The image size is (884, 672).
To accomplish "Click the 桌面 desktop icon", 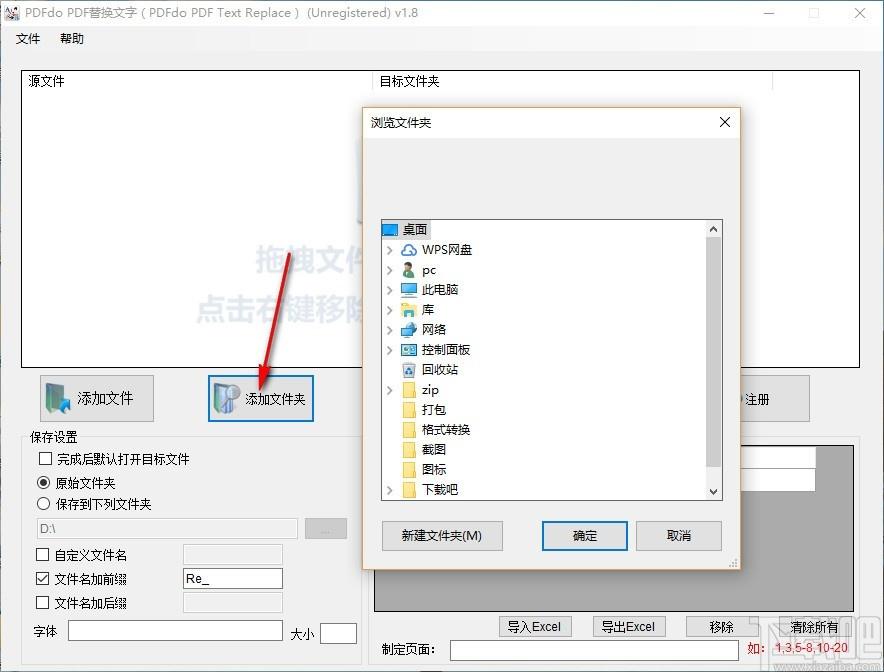I will 390,229.
